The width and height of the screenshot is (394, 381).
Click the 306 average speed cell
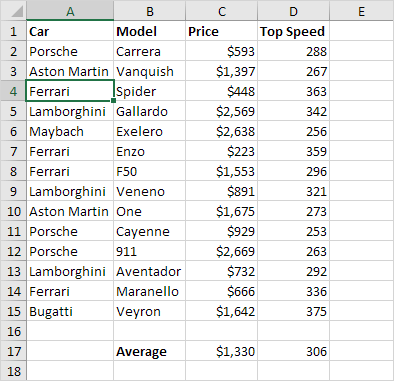point(294,351)
